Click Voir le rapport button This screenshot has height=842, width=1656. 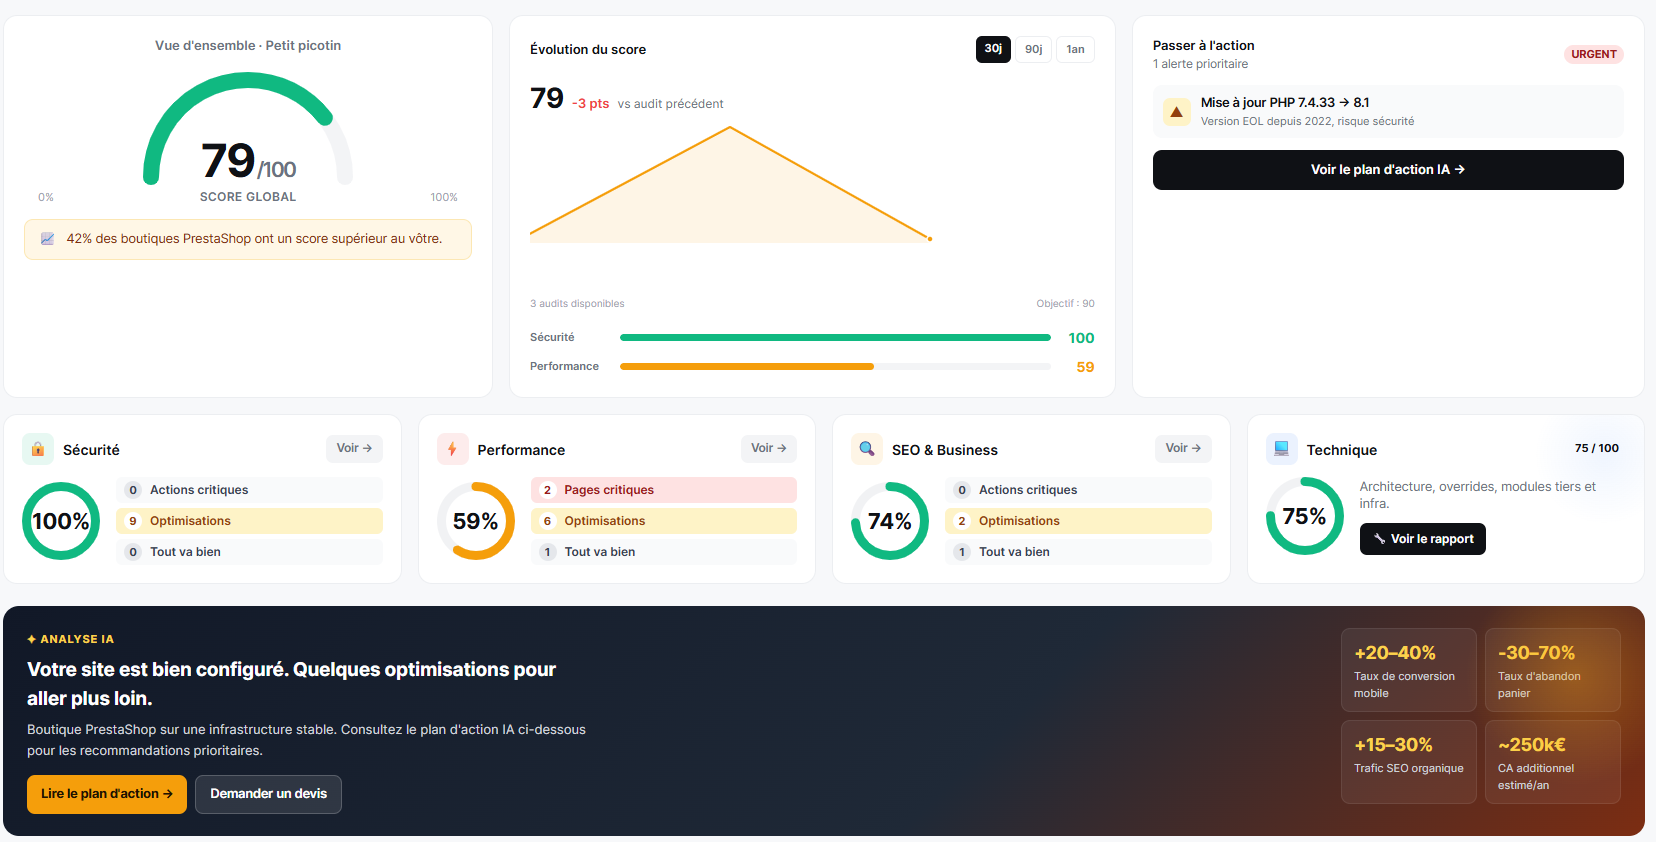point(1423,539)
